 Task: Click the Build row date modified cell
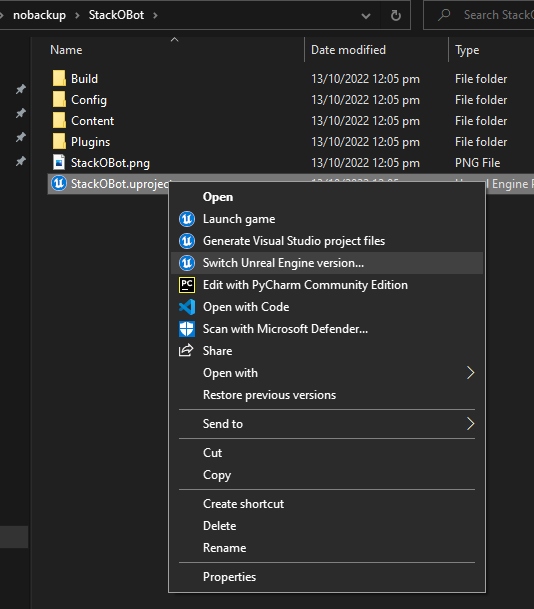365,79
